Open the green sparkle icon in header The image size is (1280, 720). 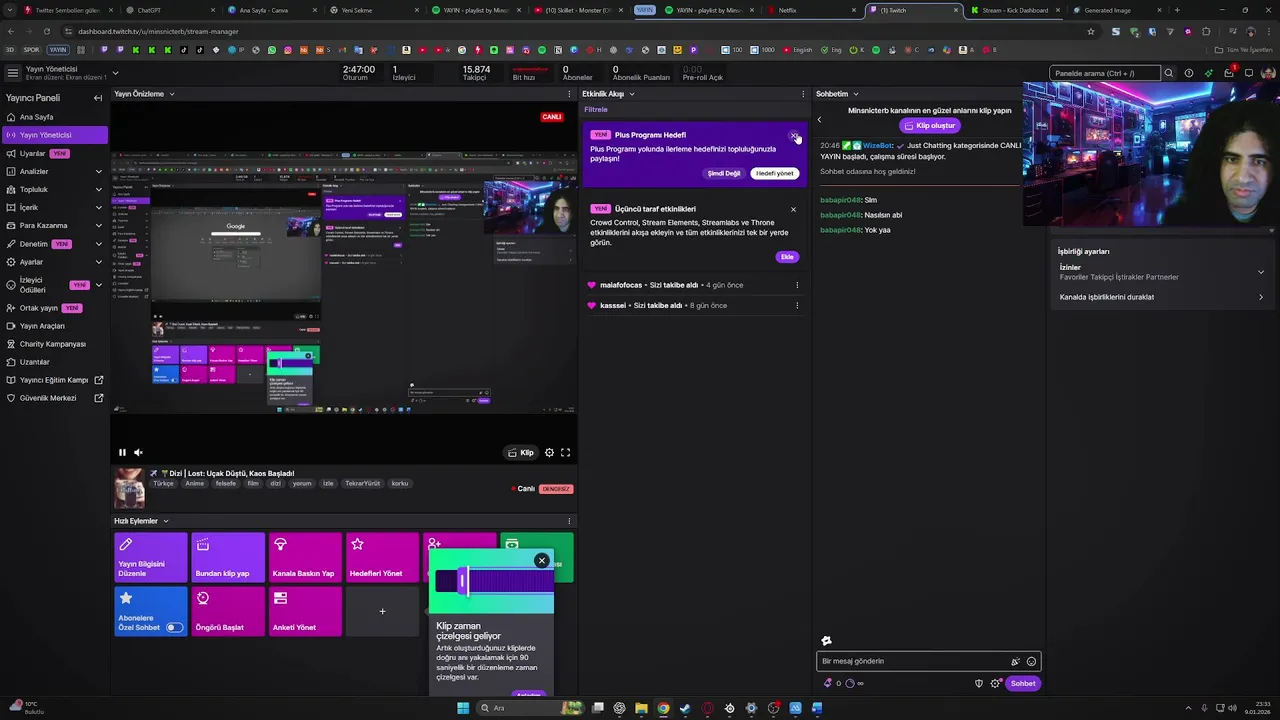tap(1208, 73)
